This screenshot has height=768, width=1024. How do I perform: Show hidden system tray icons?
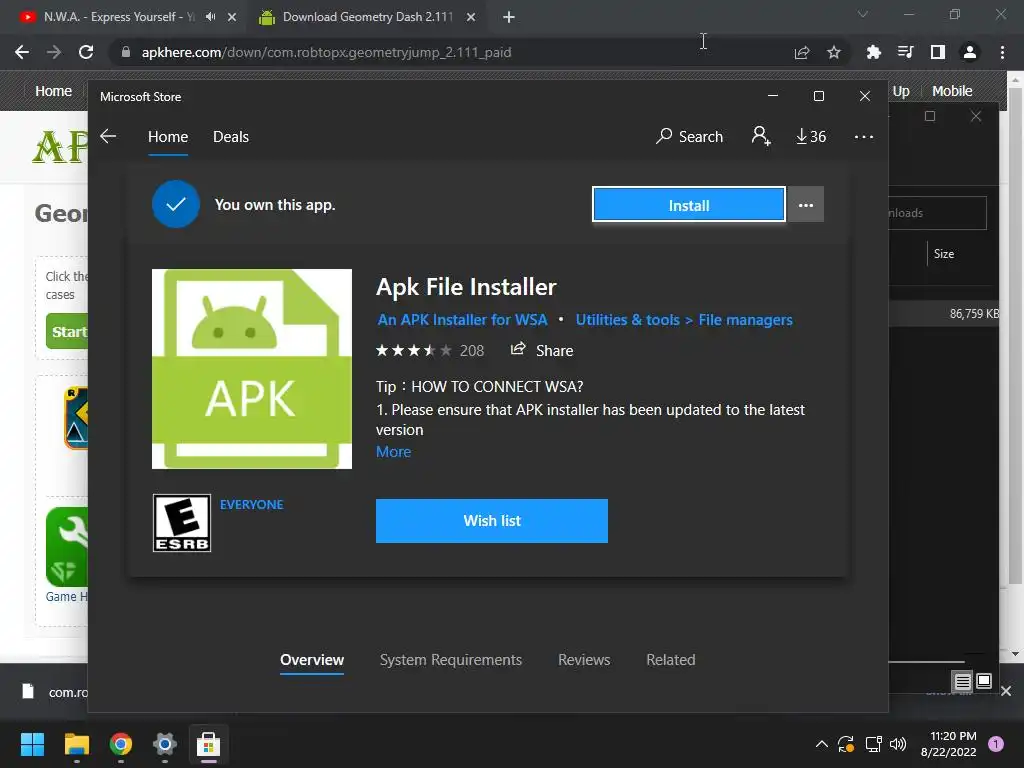822,744
